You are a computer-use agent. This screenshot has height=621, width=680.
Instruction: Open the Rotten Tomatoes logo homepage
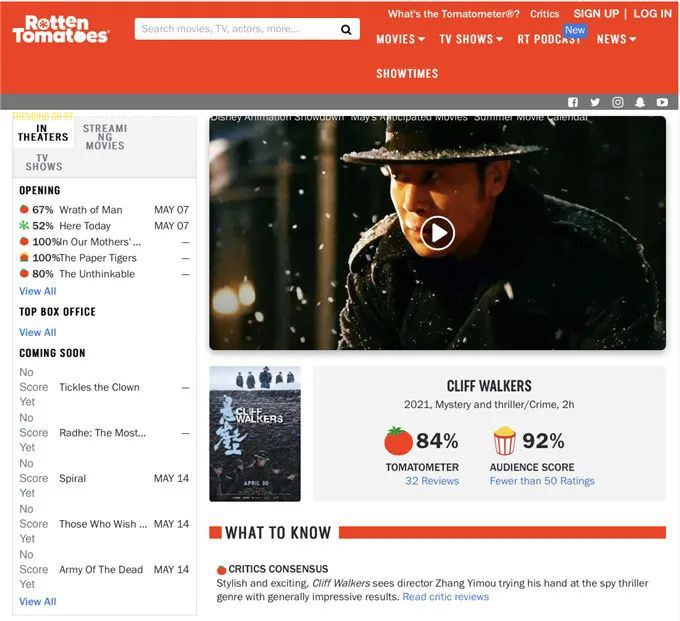click(x=61, y=29)
